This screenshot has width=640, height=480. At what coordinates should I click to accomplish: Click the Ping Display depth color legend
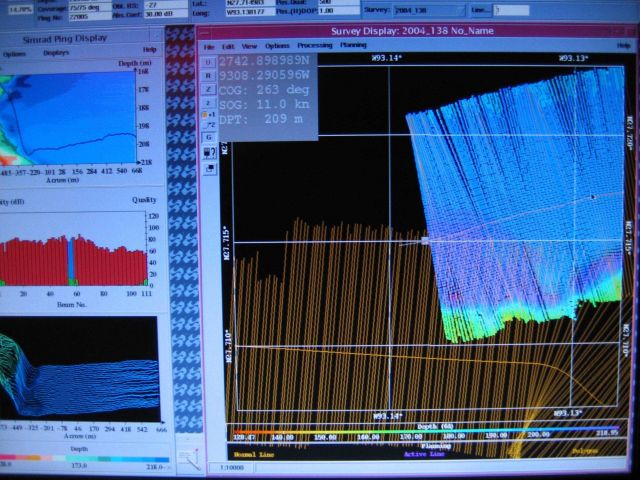pyautogui.click(x=84, y=459)
